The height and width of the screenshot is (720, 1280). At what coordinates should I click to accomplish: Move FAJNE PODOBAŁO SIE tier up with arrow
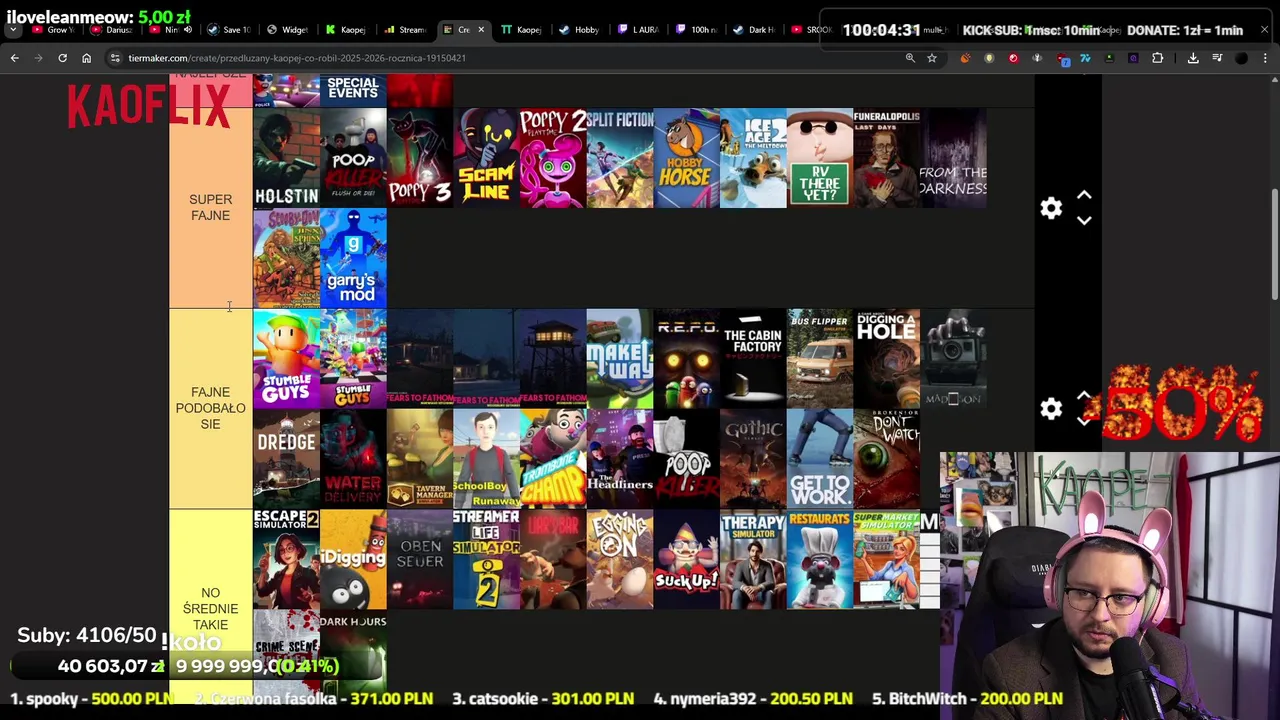click(1084, 396)
